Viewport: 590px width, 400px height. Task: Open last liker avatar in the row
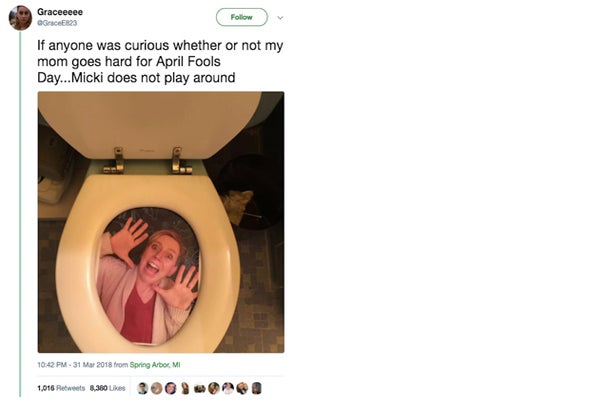pos(257,388)
